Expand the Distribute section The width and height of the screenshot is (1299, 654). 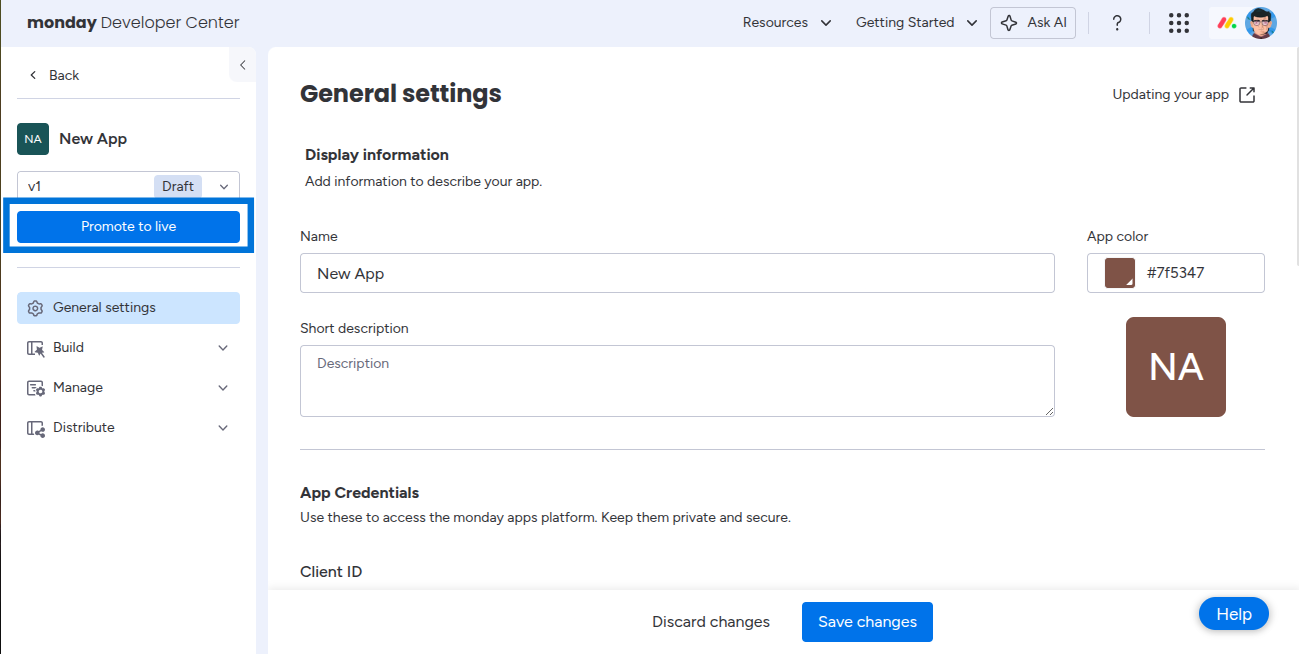tap(128, 428)
